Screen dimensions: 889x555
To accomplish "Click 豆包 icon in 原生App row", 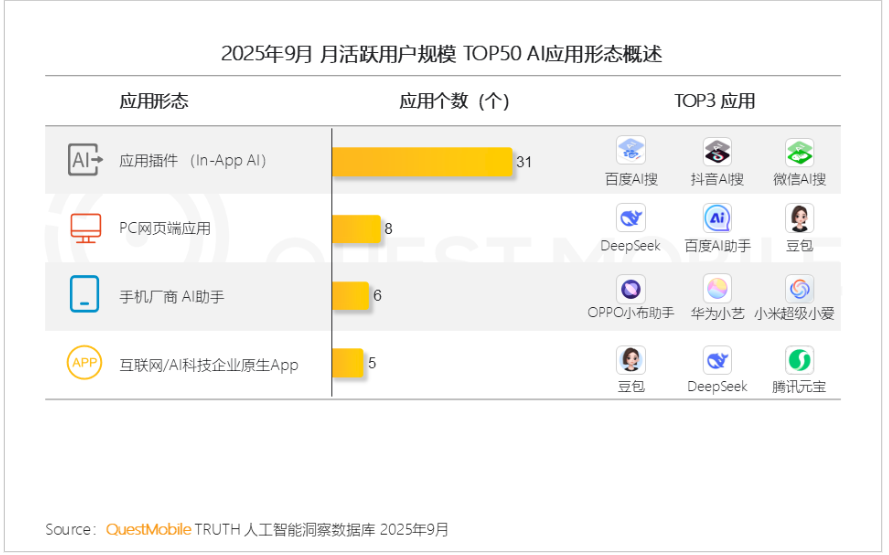I will click(631, 360).
